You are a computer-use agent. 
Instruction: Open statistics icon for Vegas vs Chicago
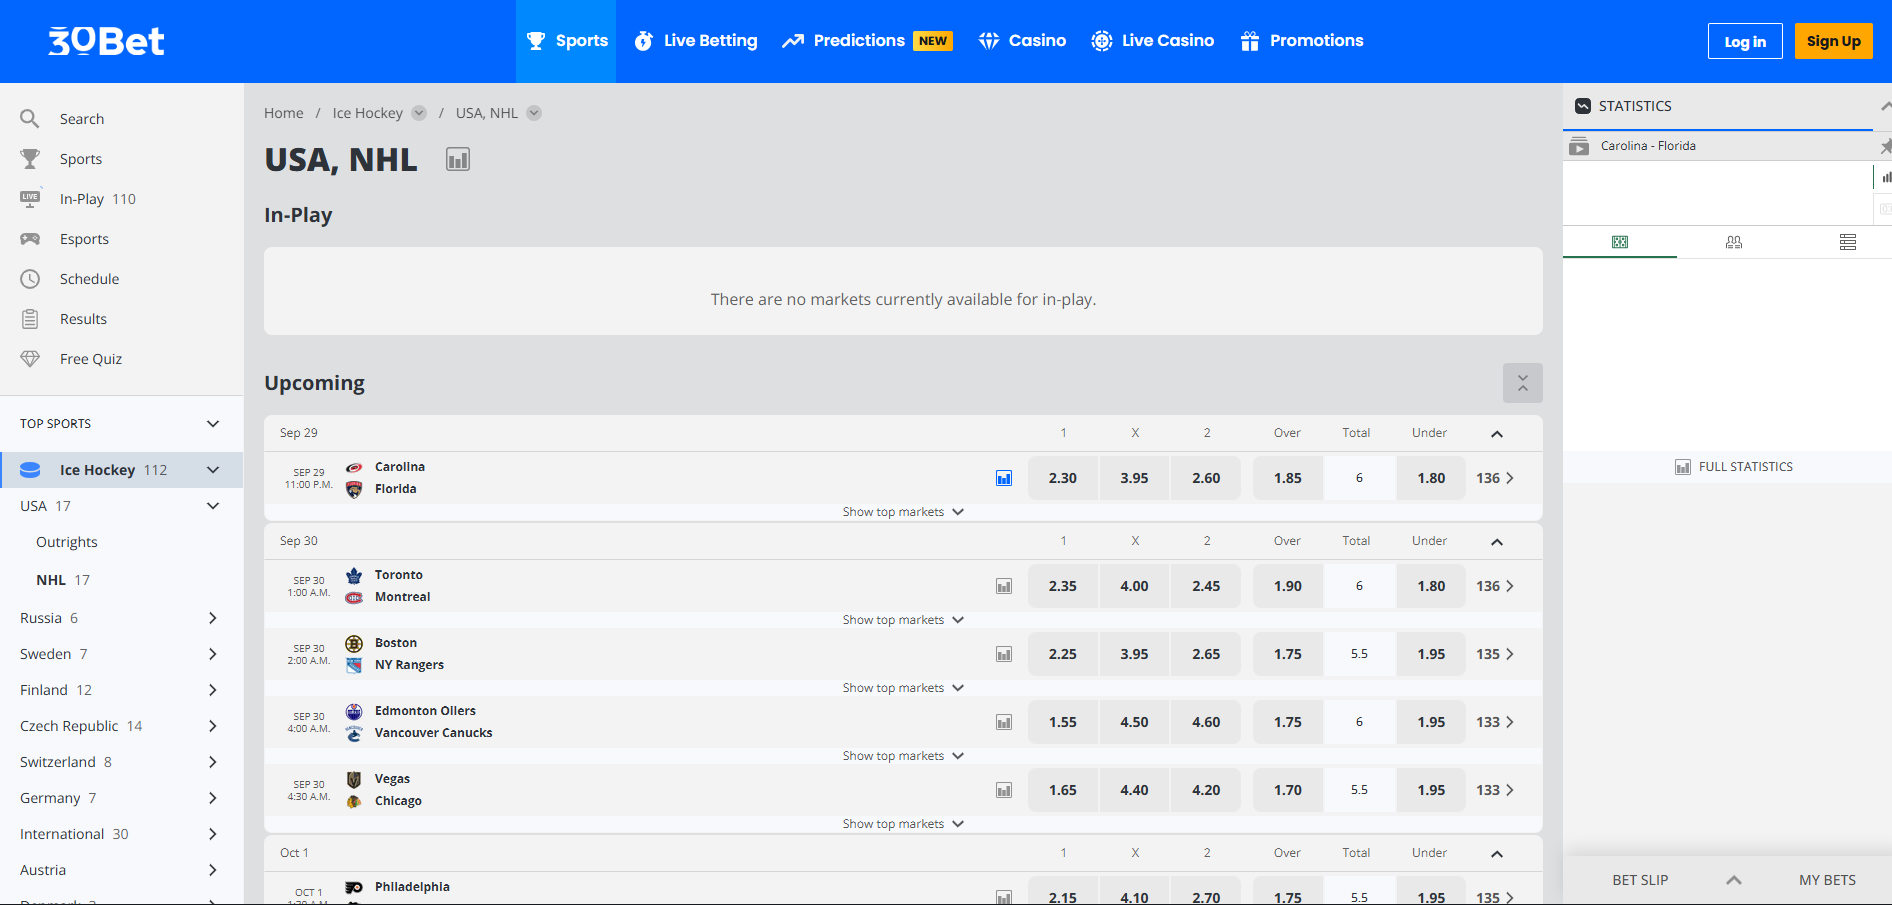click(1004, 790)
